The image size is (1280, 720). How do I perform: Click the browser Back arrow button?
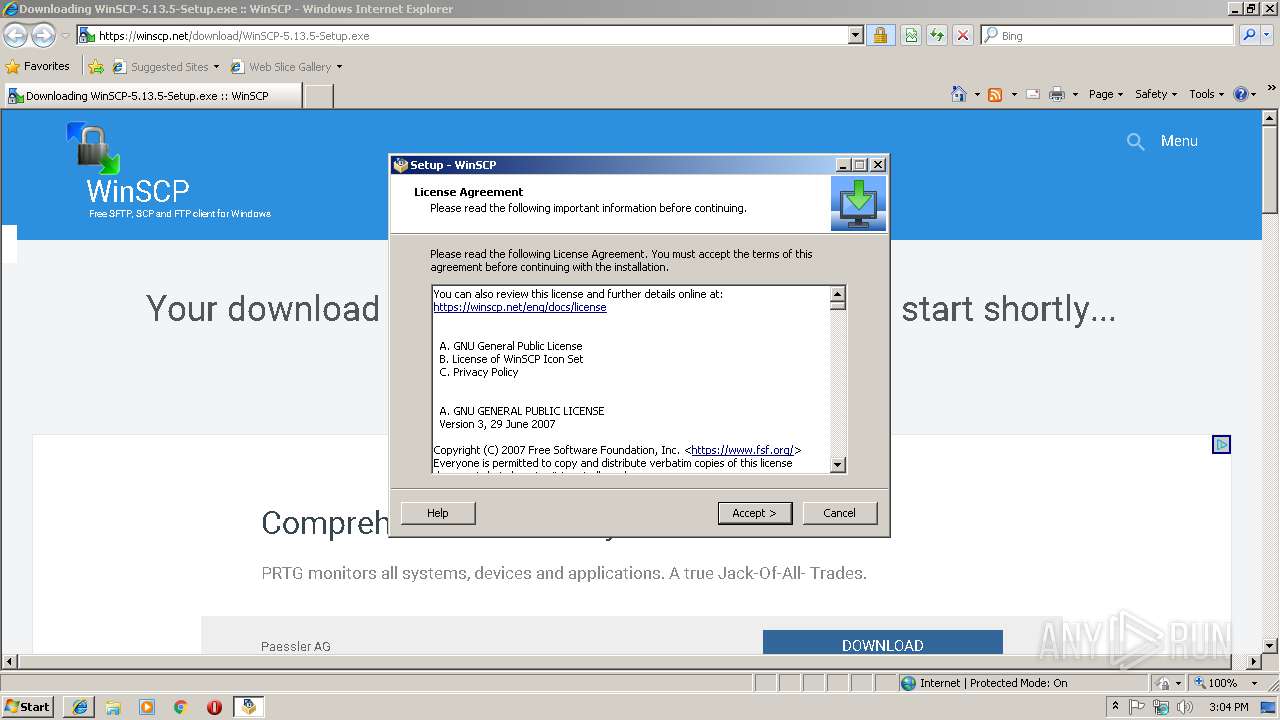pyautogui.click(x=16, y=36)
